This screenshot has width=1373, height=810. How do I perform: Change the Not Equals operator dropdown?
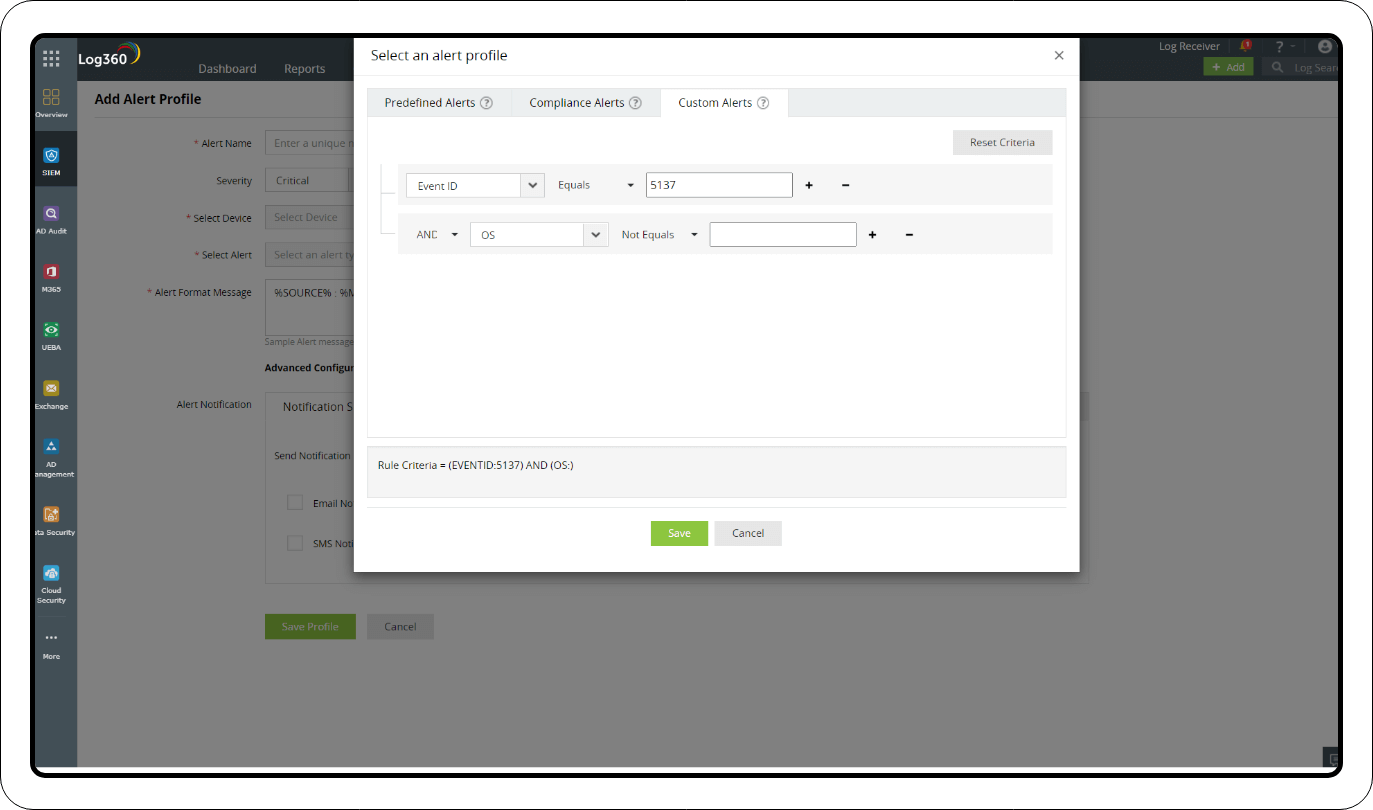tap(658, 233)
